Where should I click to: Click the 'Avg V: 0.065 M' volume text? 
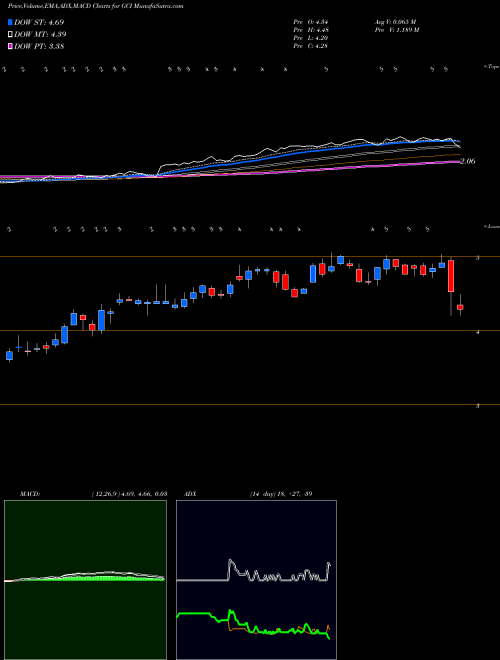coord(395,22)
